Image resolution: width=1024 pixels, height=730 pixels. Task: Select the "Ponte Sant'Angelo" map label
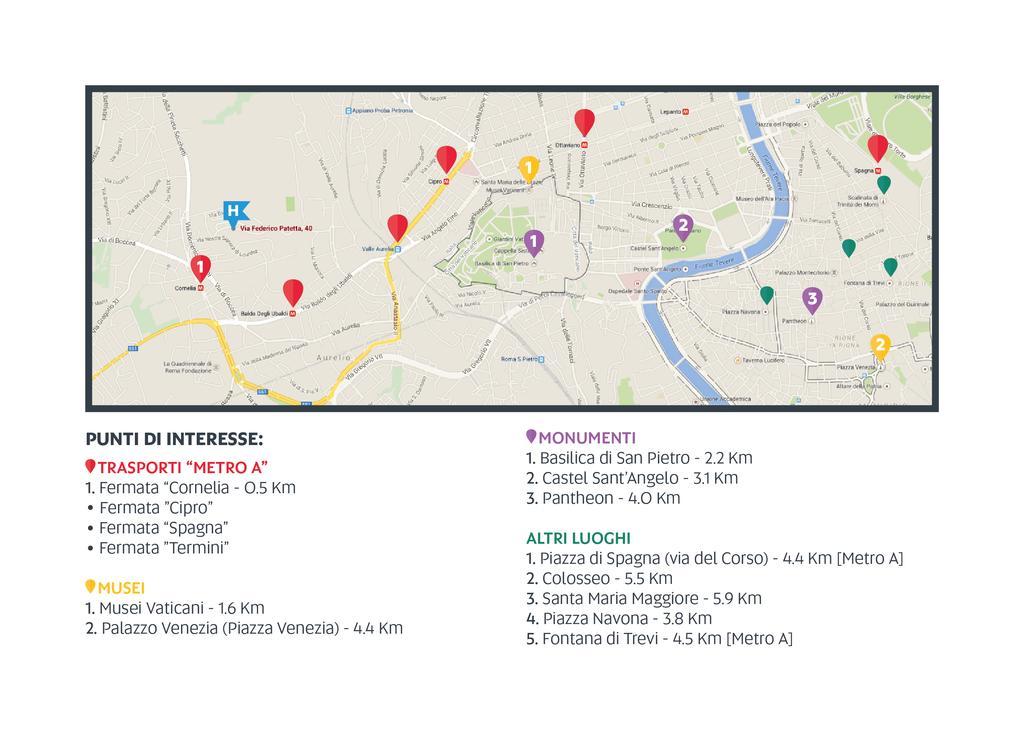click(657, 269)
